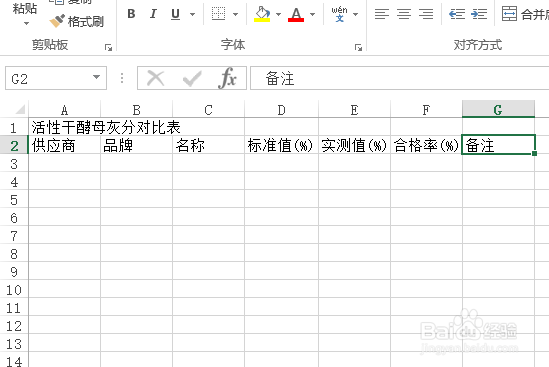Click cell 合格率(%)
The height and width of the screenshot is (367, 549).
click(426, 145)
